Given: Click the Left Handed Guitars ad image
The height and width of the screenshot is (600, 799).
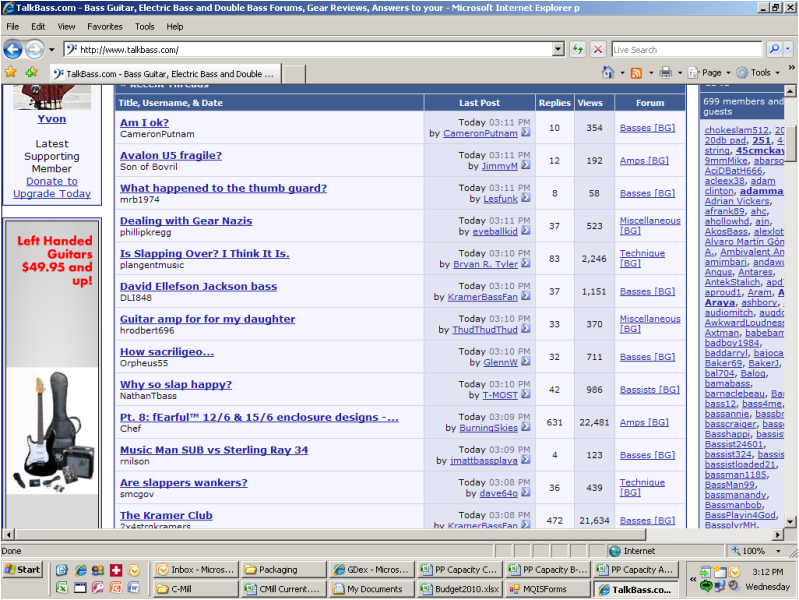Looking at the screenshot, I should 52,374.
